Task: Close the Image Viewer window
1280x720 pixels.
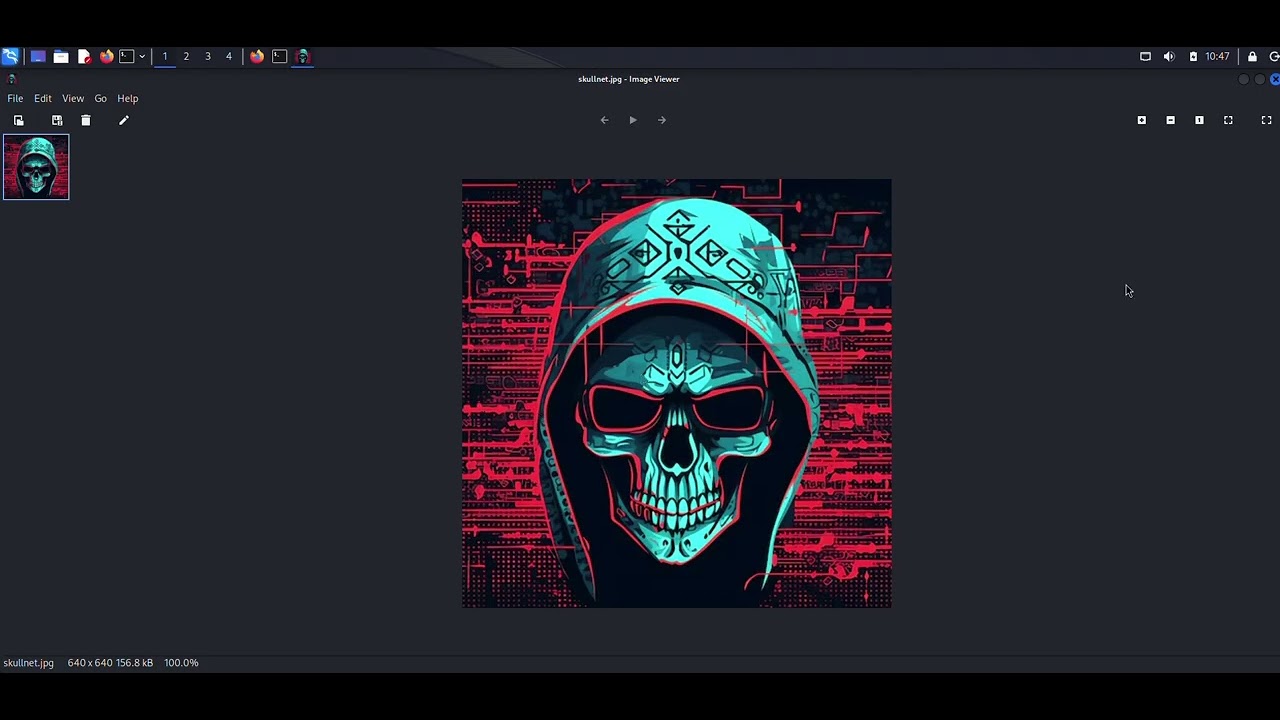Action: point(1275,79)
